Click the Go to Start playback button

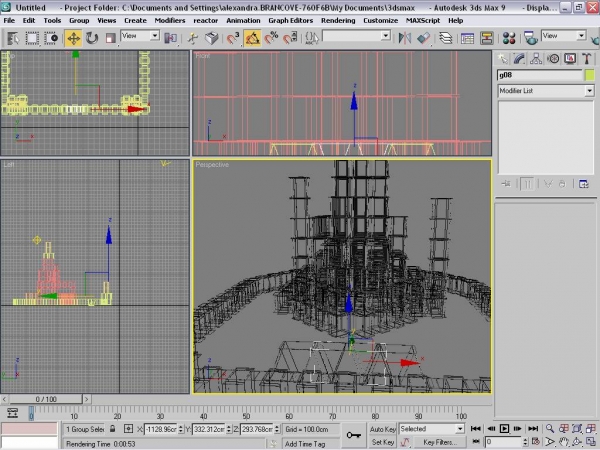point(476,429)
